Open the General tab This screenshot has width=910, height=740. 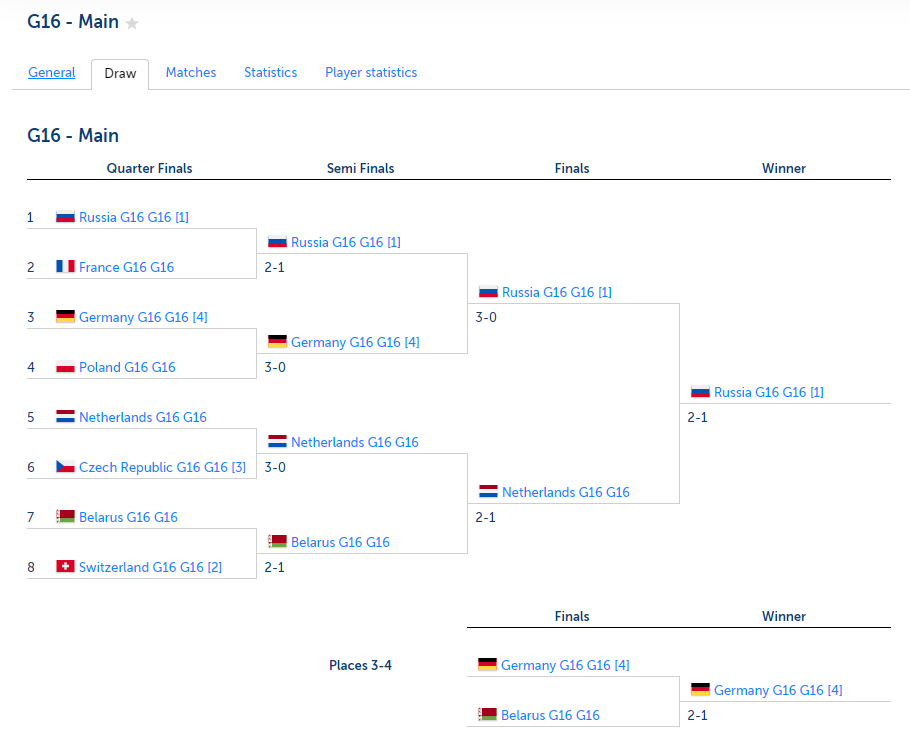[x=52, y=73]
